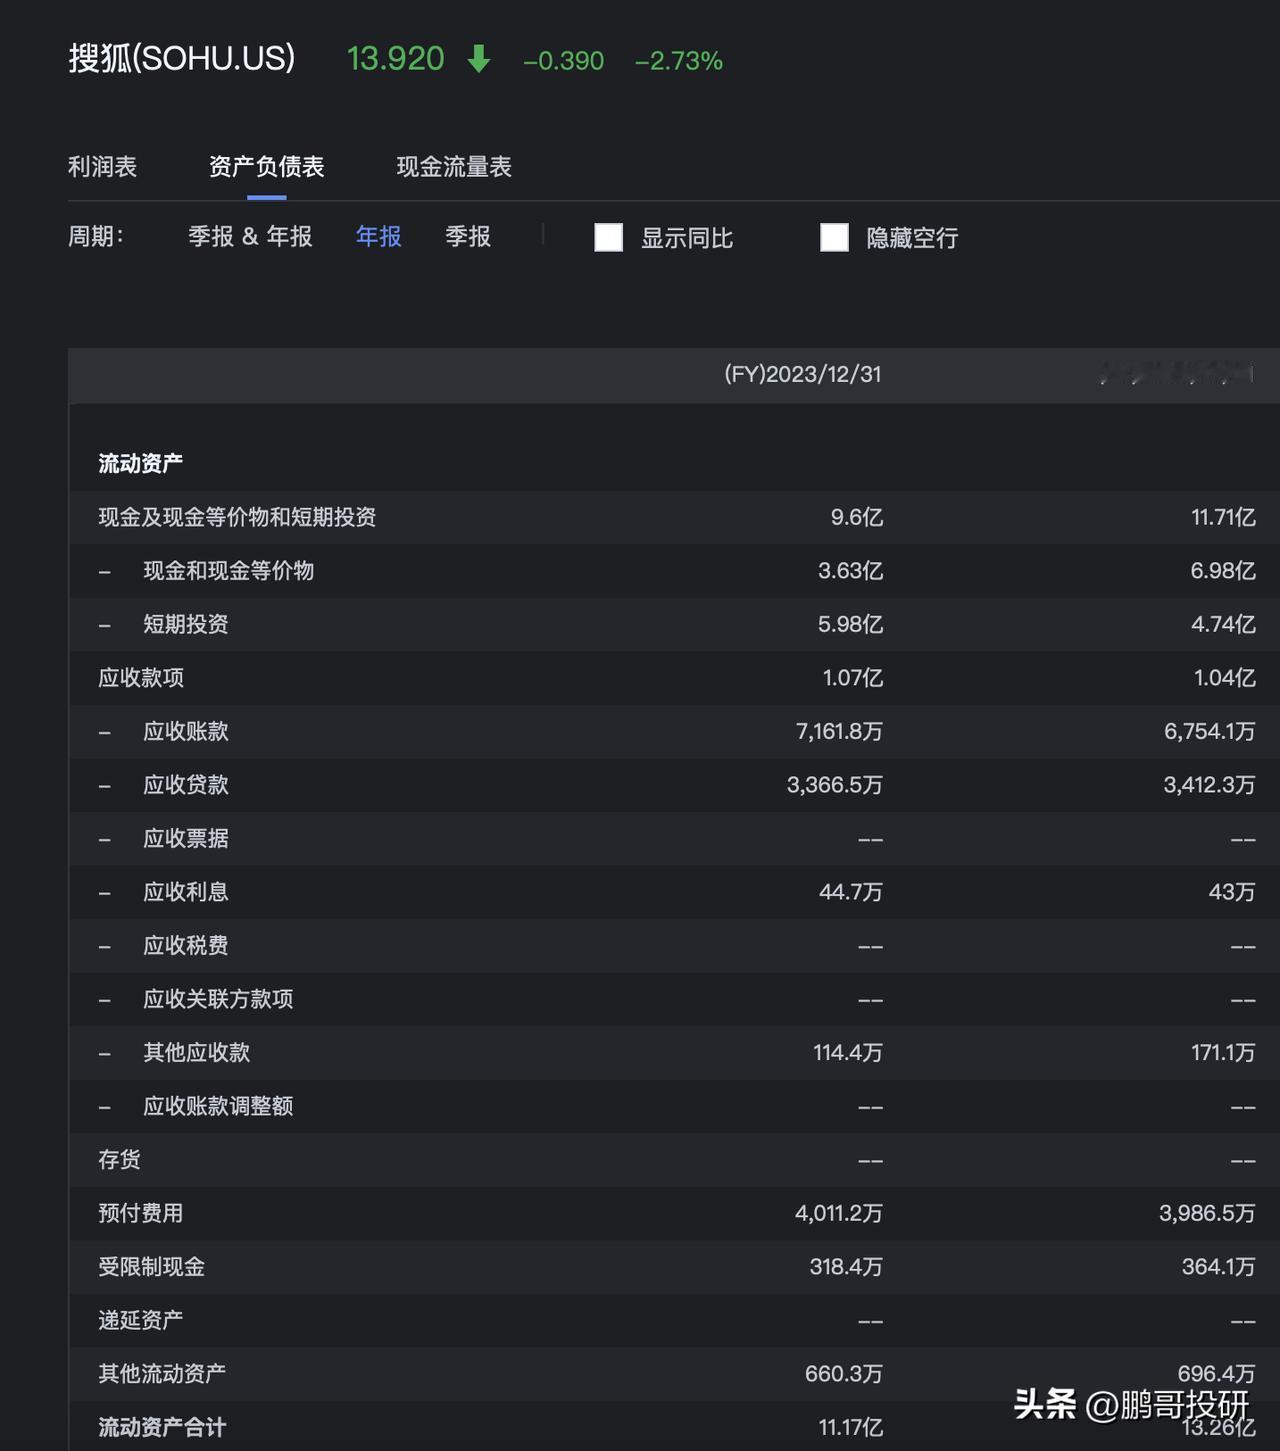The image size is (1280, 1451).
Task: Select the 应收利息 row label
Action: pyautogui.click(x=186, y=892)
